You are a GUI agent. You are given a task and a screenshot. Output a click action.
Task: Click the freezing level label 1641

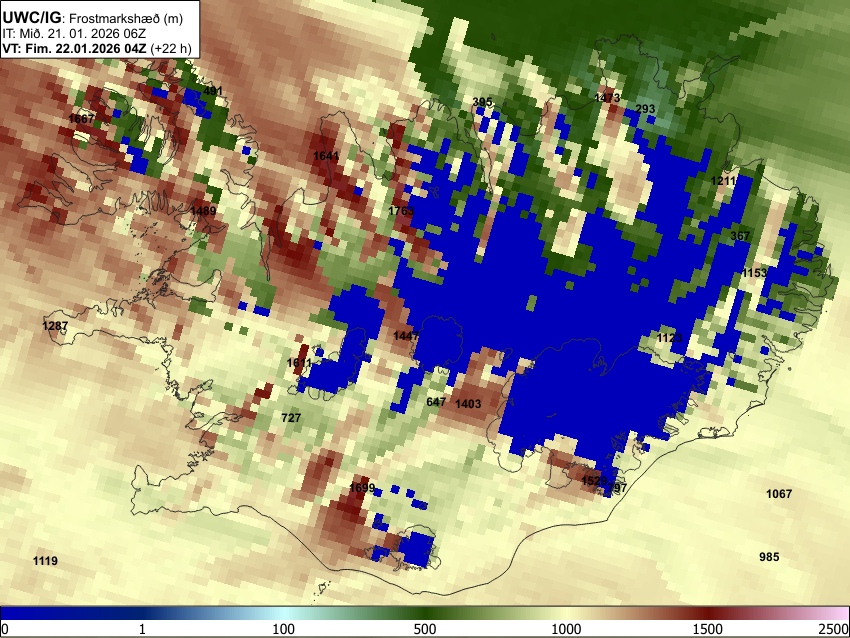326,156
